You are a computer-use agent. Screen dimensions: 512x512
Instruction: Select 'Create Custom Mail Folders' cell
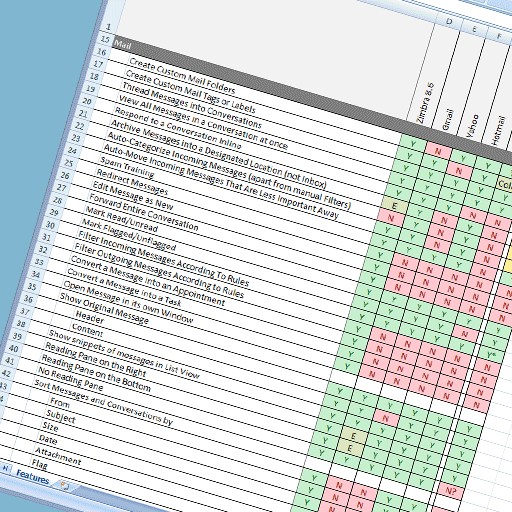[182, 75]
